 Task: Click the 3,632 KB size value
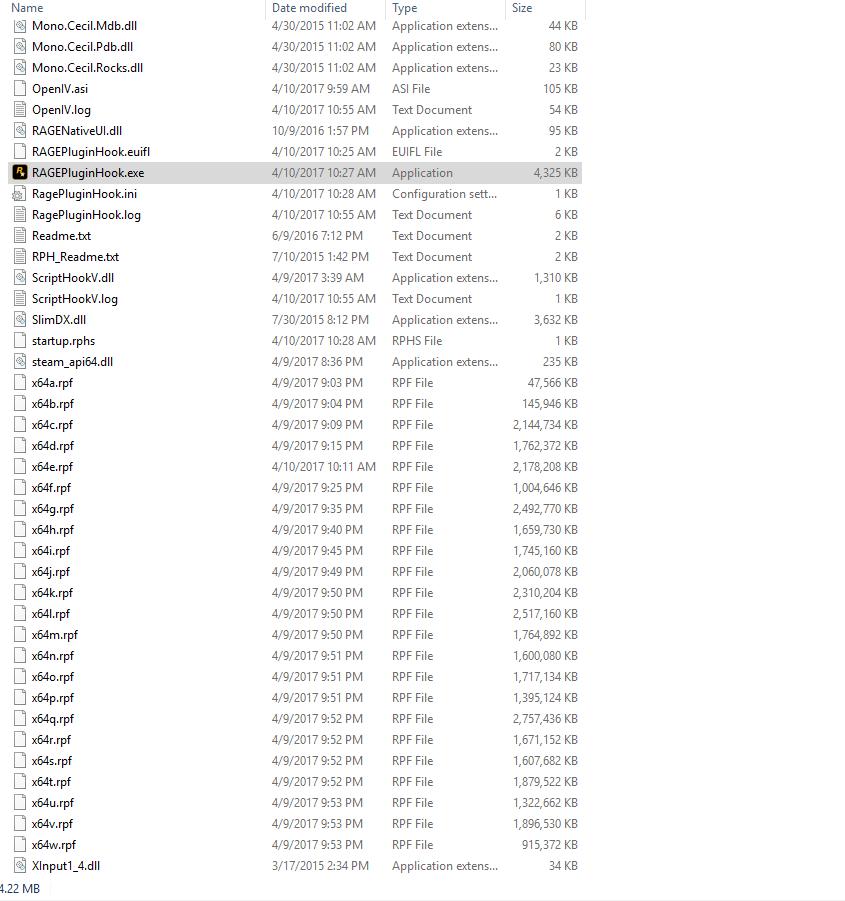[555, 319]
